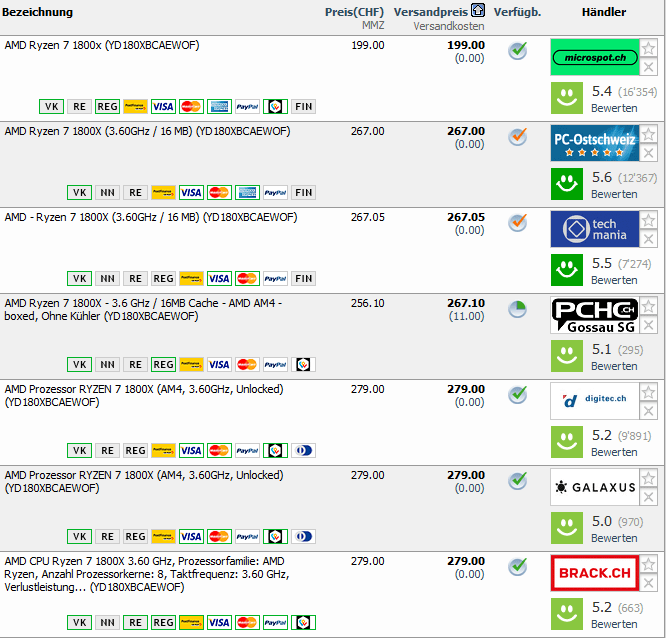
Task: Mark GALAXUS as favorite with star
Action: (x=649, y=478)
